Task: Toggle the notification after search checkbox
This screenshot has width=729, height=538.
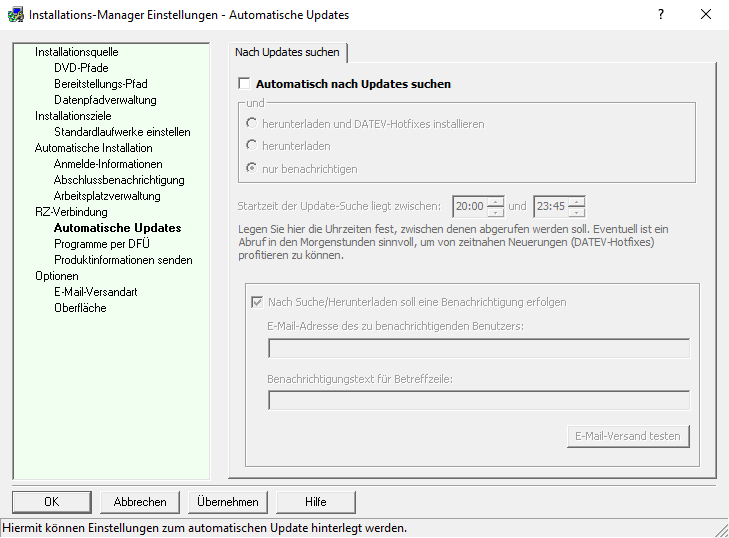Action: coord(257,302)
